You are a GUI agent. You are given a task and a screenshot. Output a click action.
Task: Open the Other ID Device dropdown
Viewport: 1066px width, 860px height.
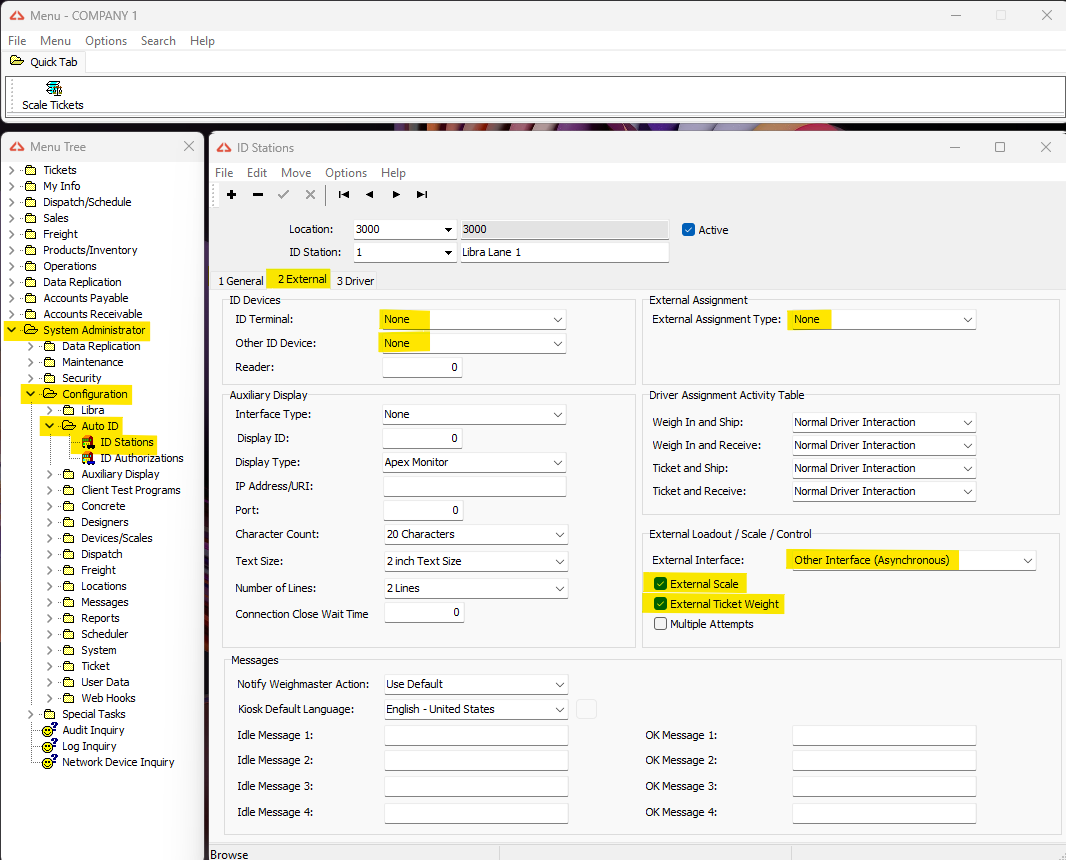coord(557,343)
